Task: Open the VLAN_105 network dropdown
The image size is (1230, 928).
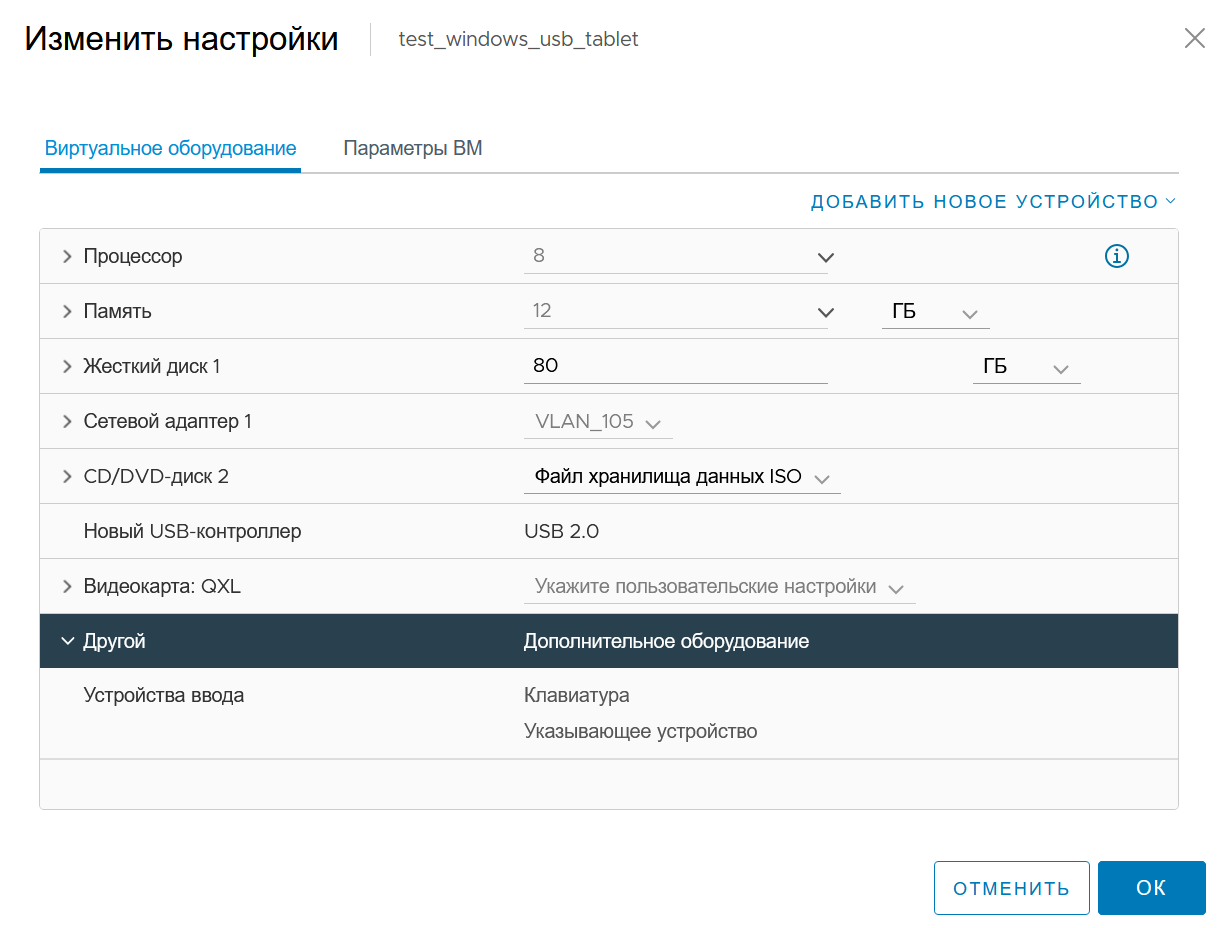Action: tap(598, 422)
